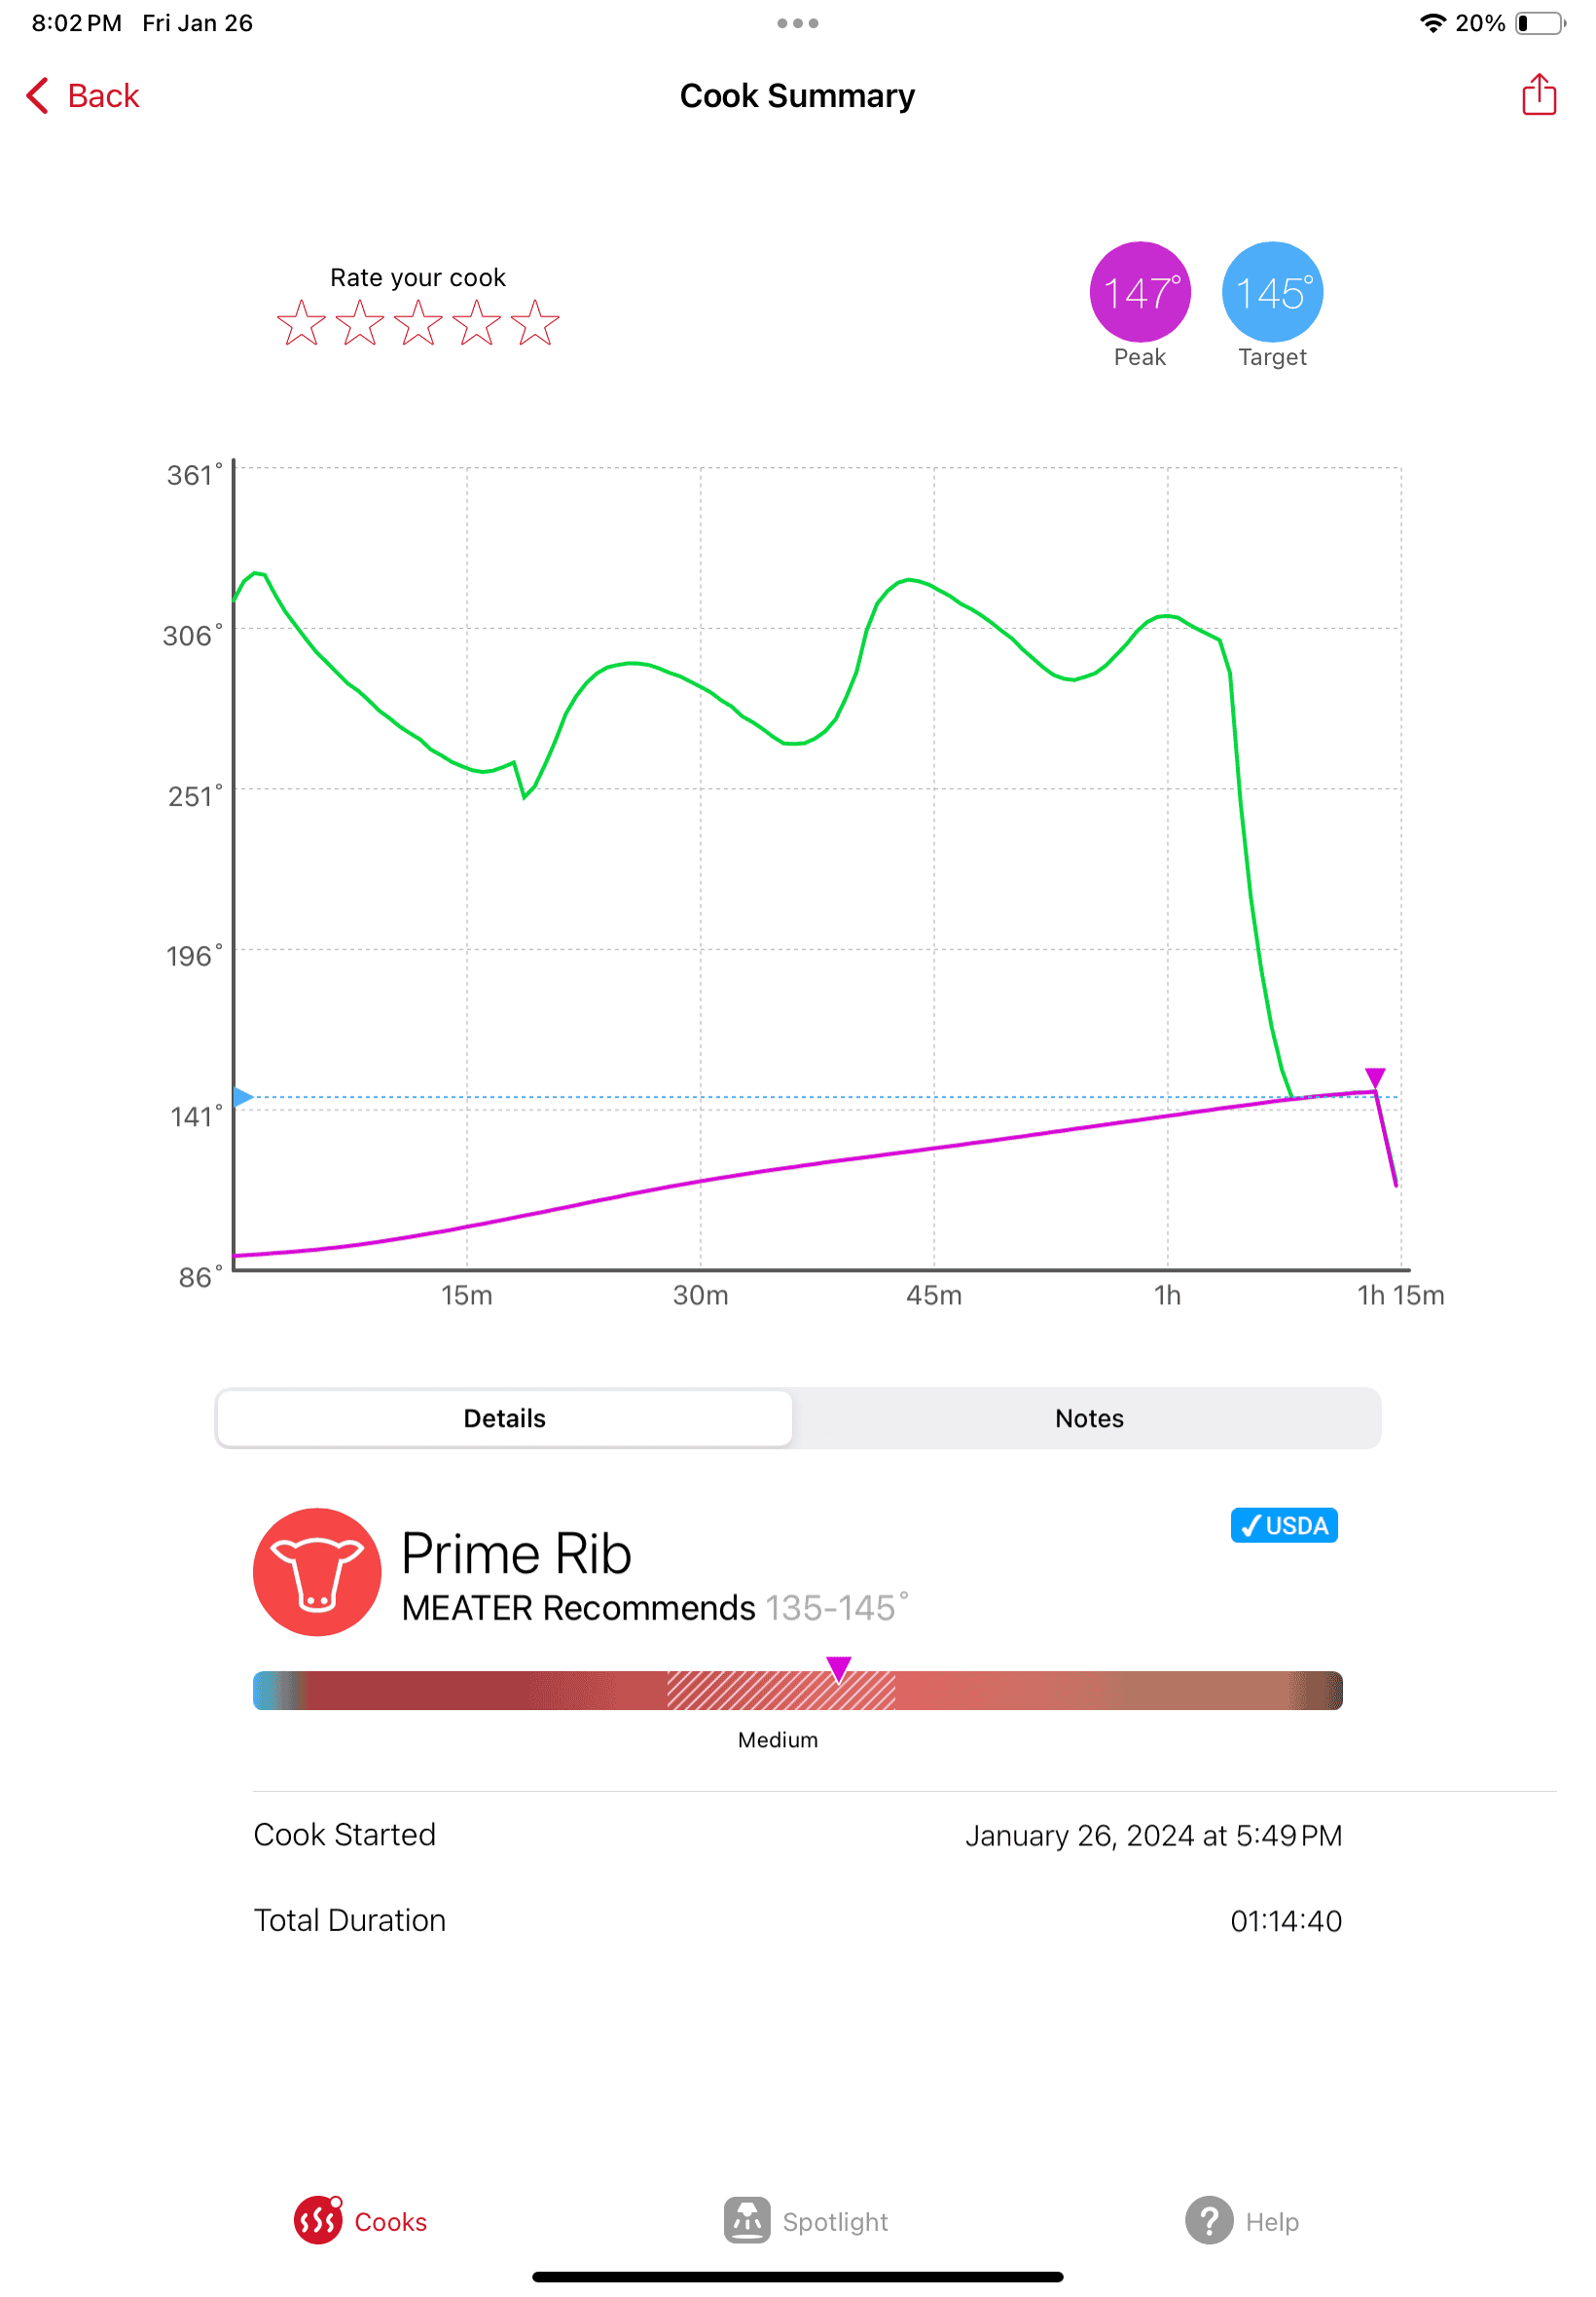Select the Details tab

505,1418
